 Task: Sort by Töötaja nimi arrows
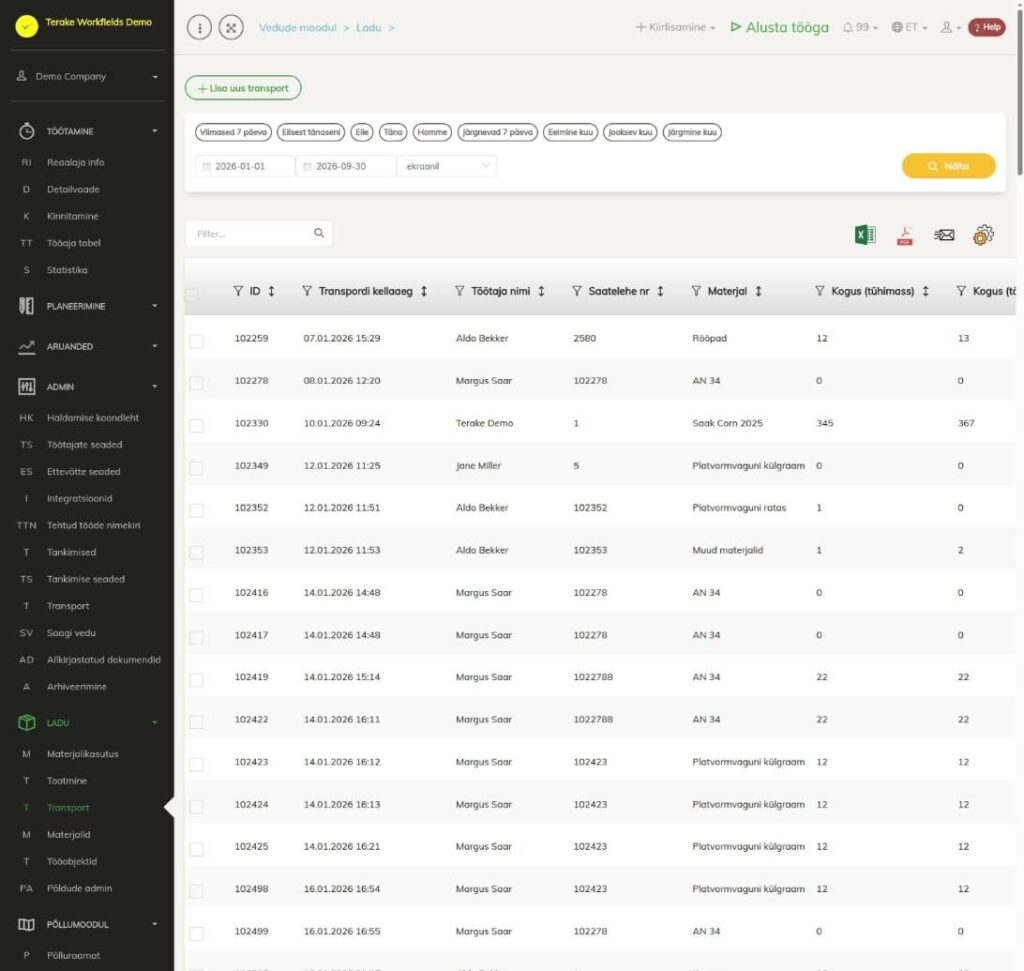pyautogui.click(x=541, y=291)
